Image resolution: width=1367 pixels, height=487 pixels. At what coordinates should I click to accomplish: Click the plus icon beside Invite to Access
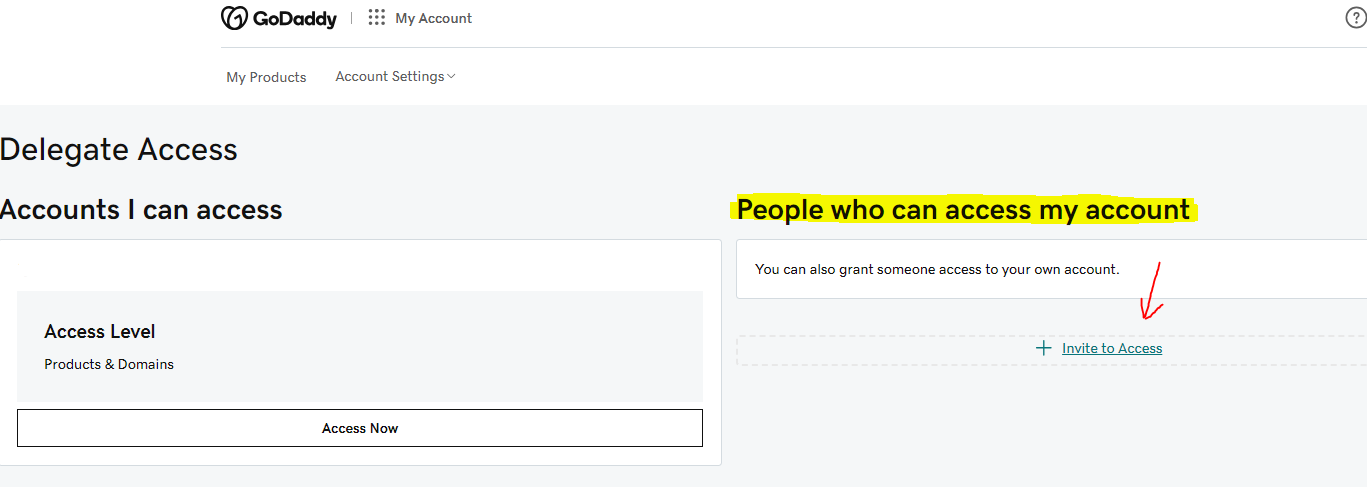coord(1044,348)
